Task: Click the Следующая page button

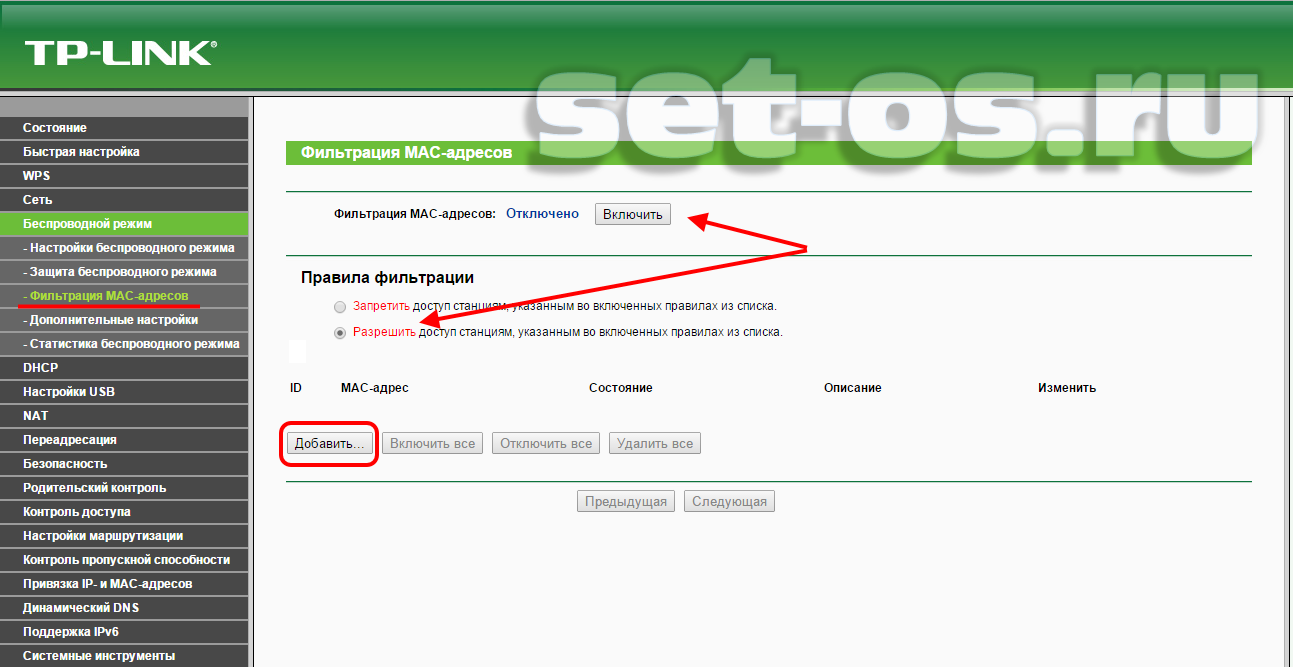Action: [x=729, y=501]
